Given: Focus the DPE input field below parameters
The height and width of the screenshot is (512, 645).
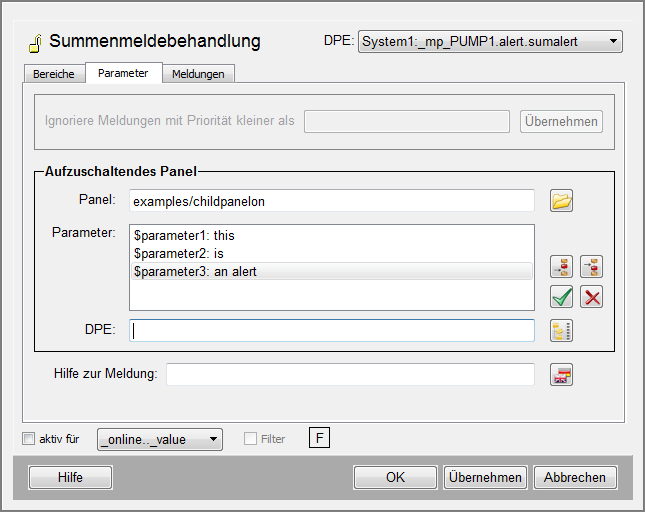Looking at the screenshot, I should tap(332, 331).
